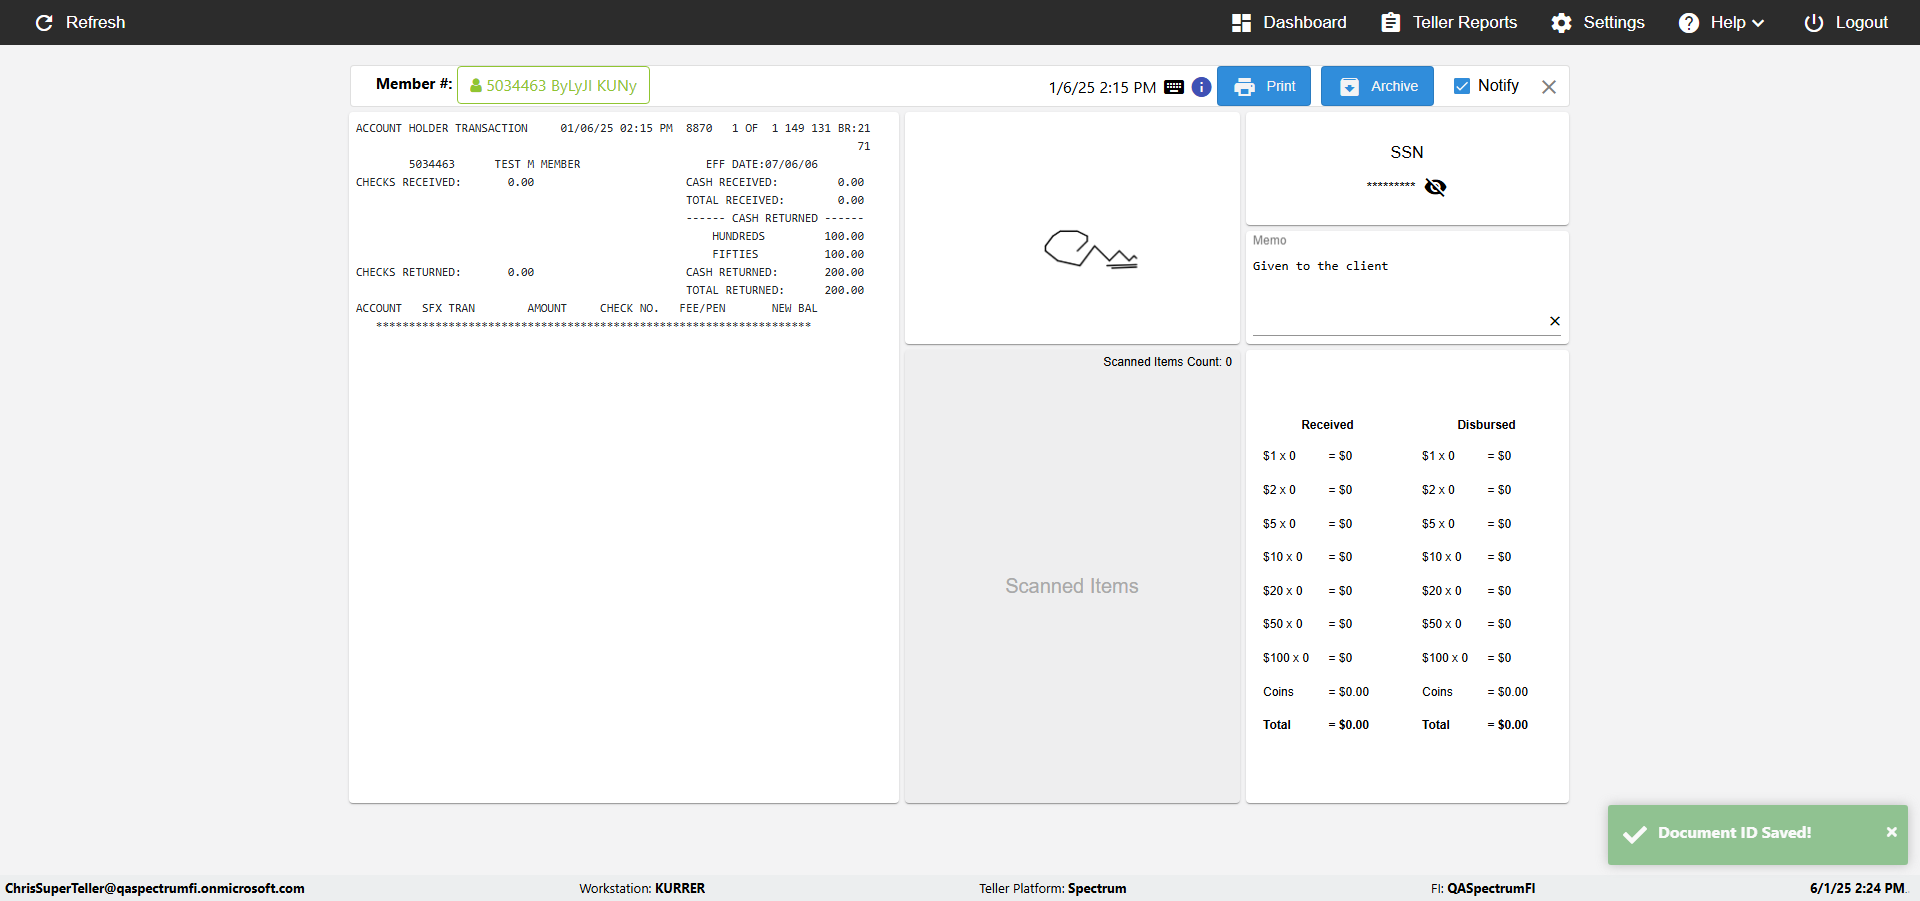Click into the Memo text field
Viewport: 1920px width, 901px height.
pos(1398,295)
